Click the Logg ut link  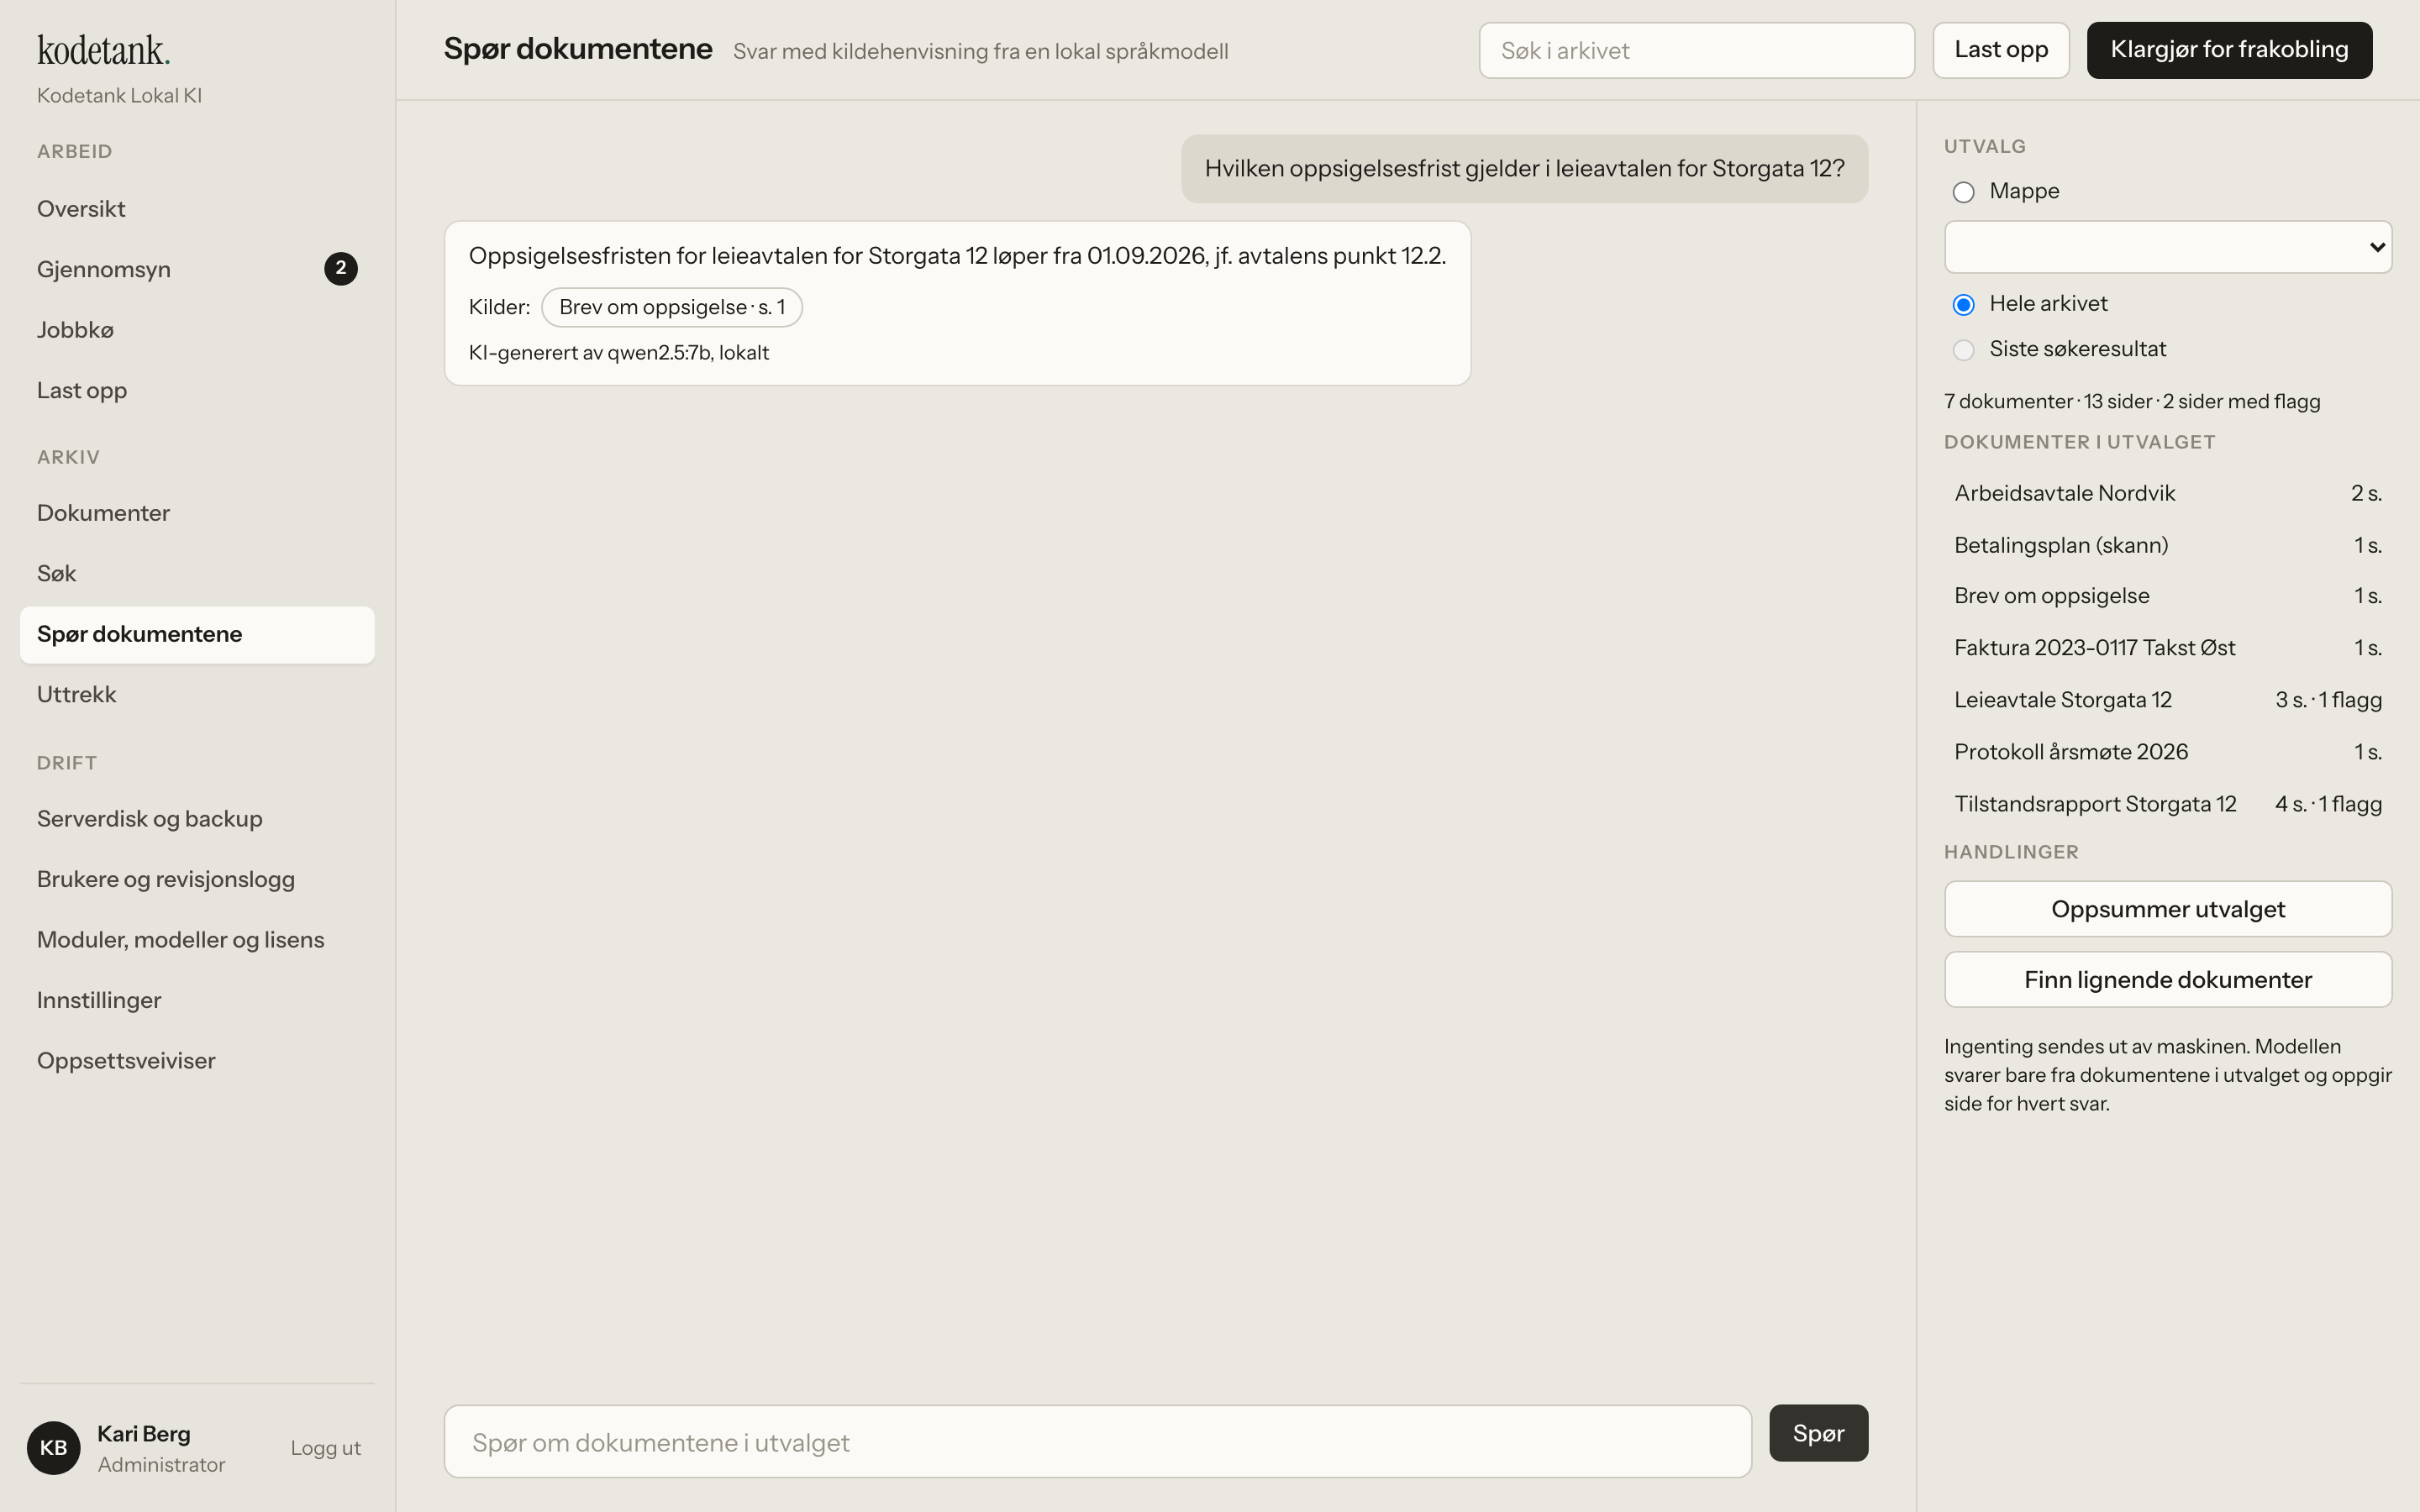[325, 1448]
